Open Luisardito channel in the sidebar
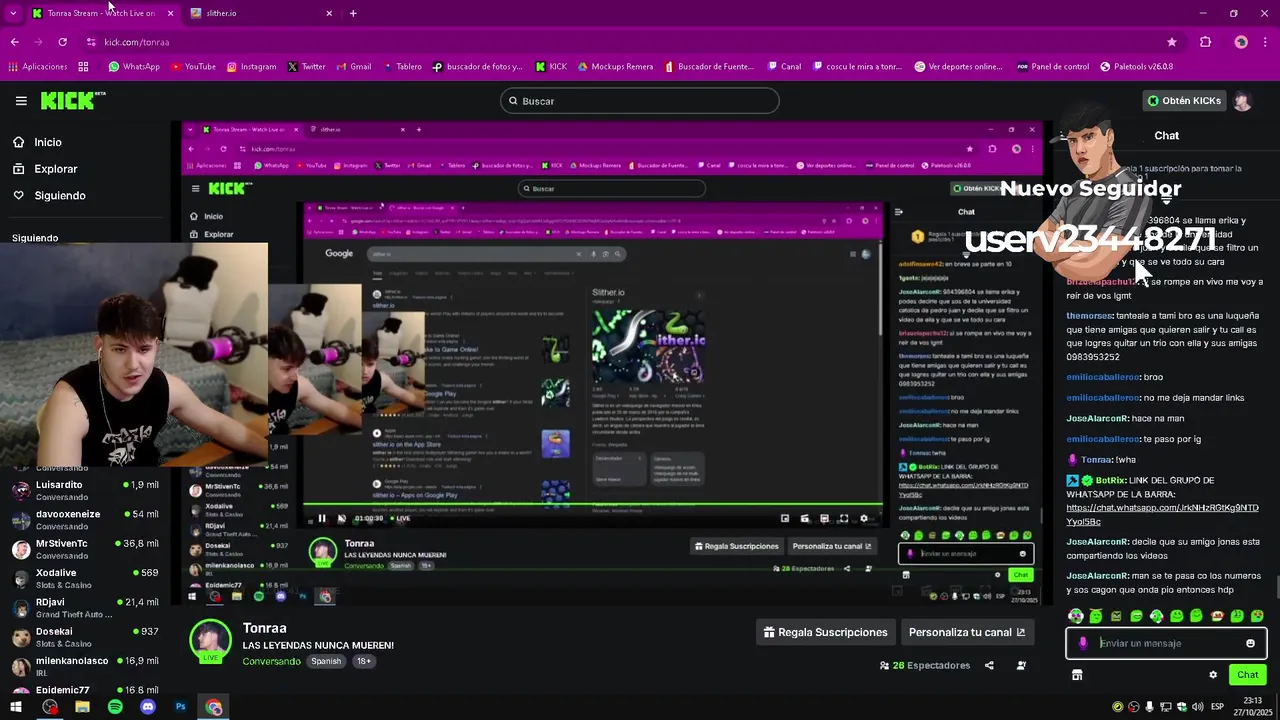Viewport: 1280px width, 720px height. point(85,490)
